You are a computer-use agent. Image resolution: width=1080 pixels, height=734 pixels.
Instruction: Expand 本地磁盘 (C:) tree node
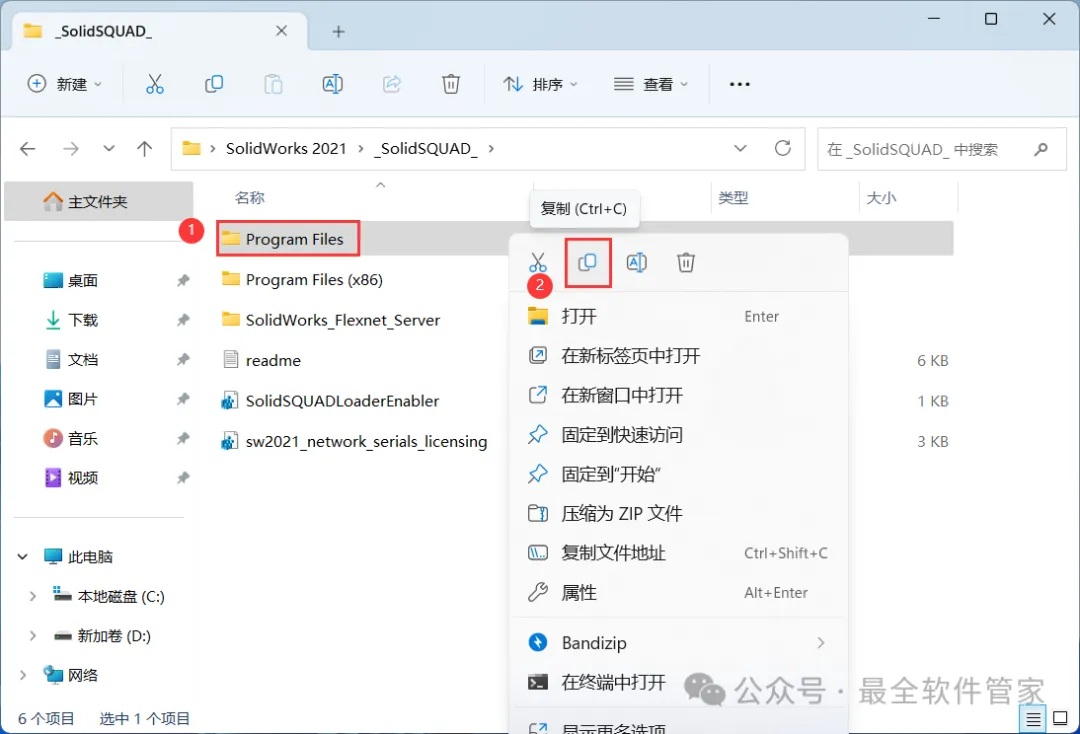(32, 596)
